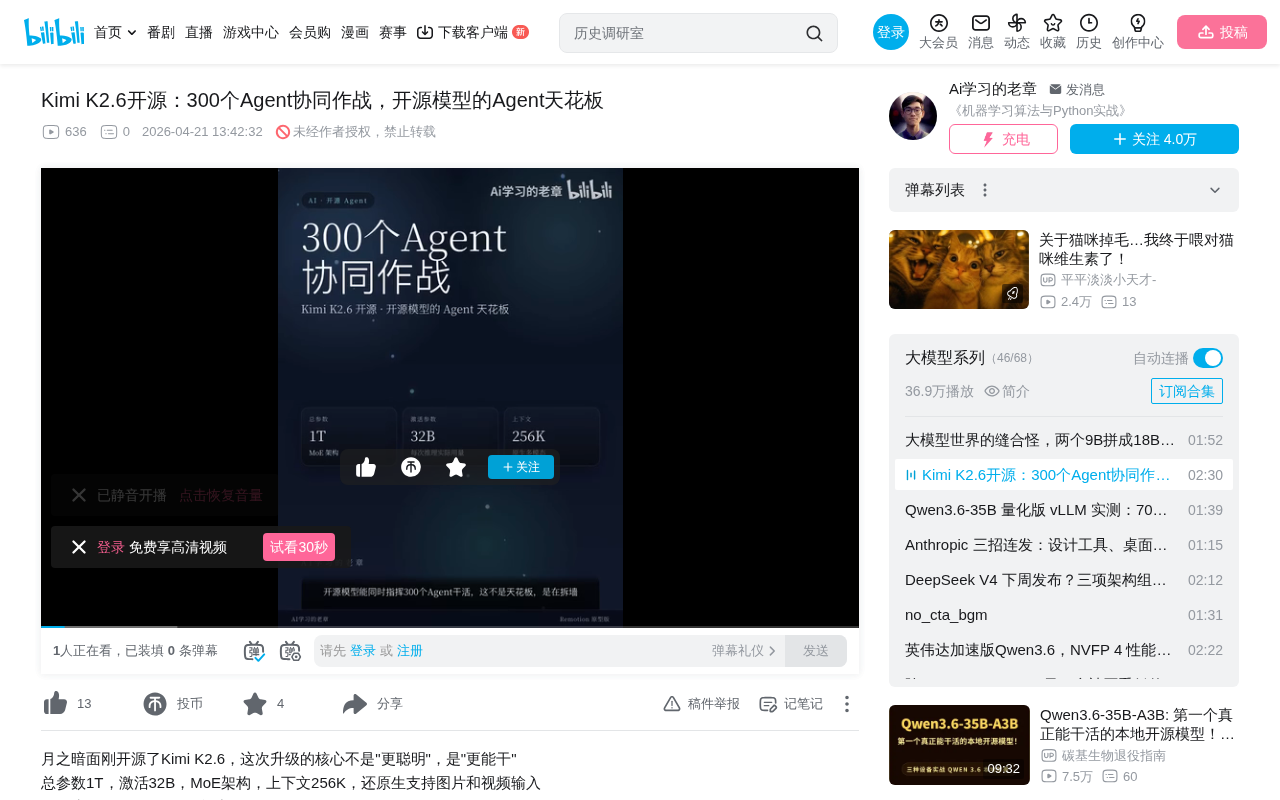Focus the search field 历史调研室
Viewport: 1280px width, 800px height.
(x=685, y=33)
